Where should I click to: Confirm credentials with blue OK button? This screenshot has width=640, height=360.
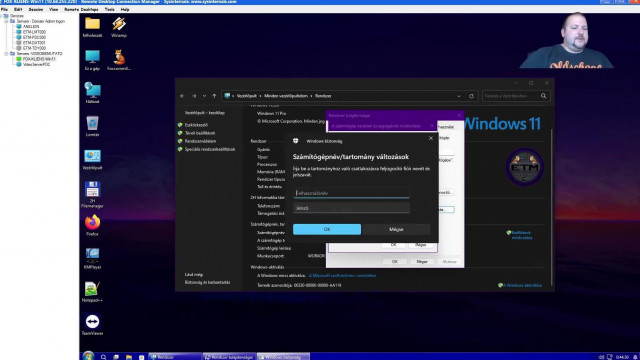click(327, 229)
